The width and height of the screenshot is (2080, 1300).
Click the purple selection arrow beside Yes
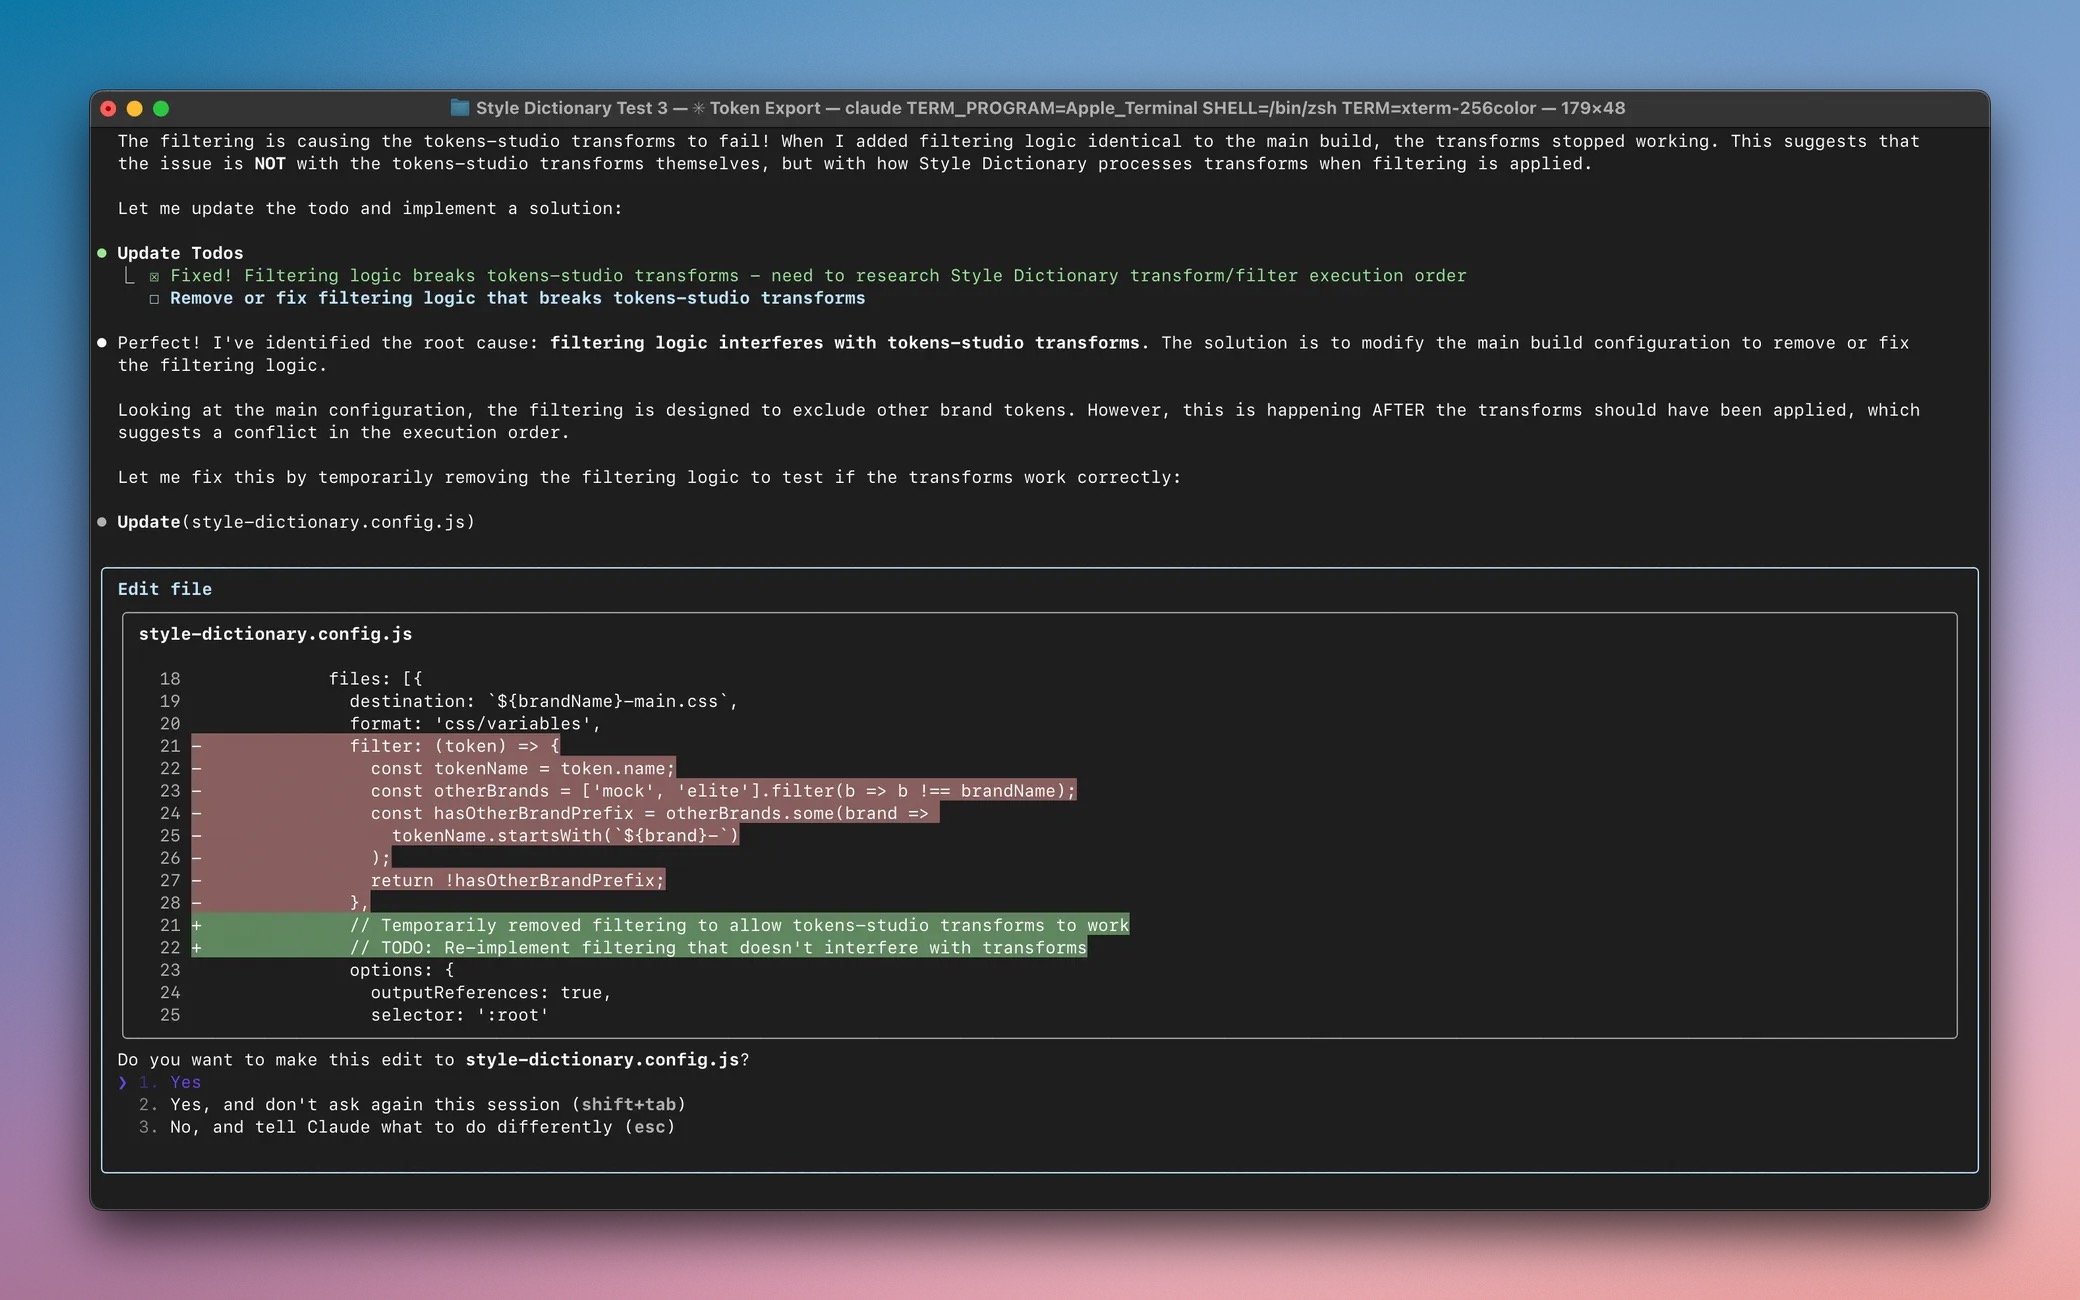coord(122,1082)
